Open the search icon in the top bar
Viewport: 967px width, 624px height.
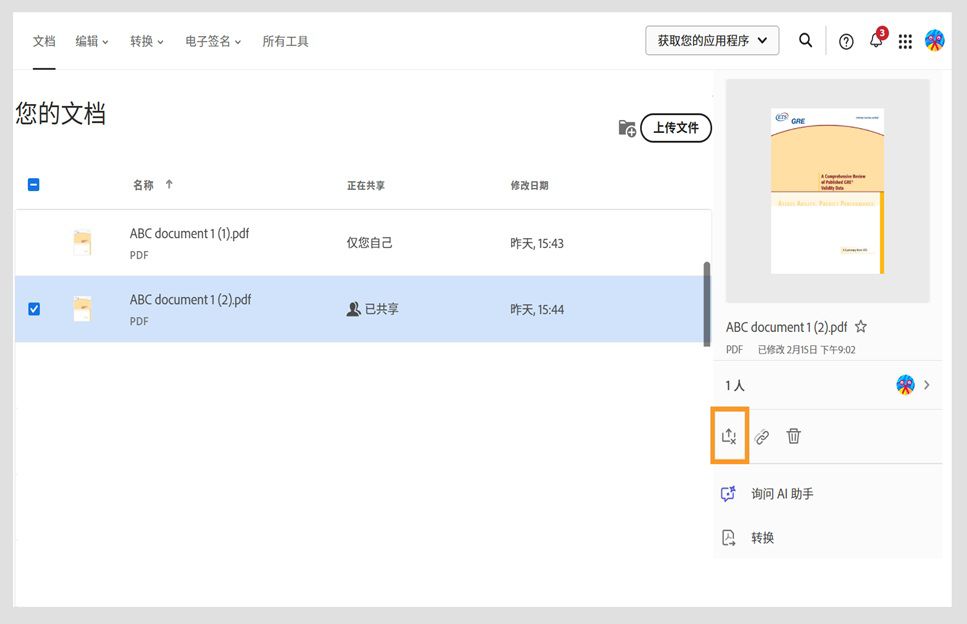coord(806,40)
